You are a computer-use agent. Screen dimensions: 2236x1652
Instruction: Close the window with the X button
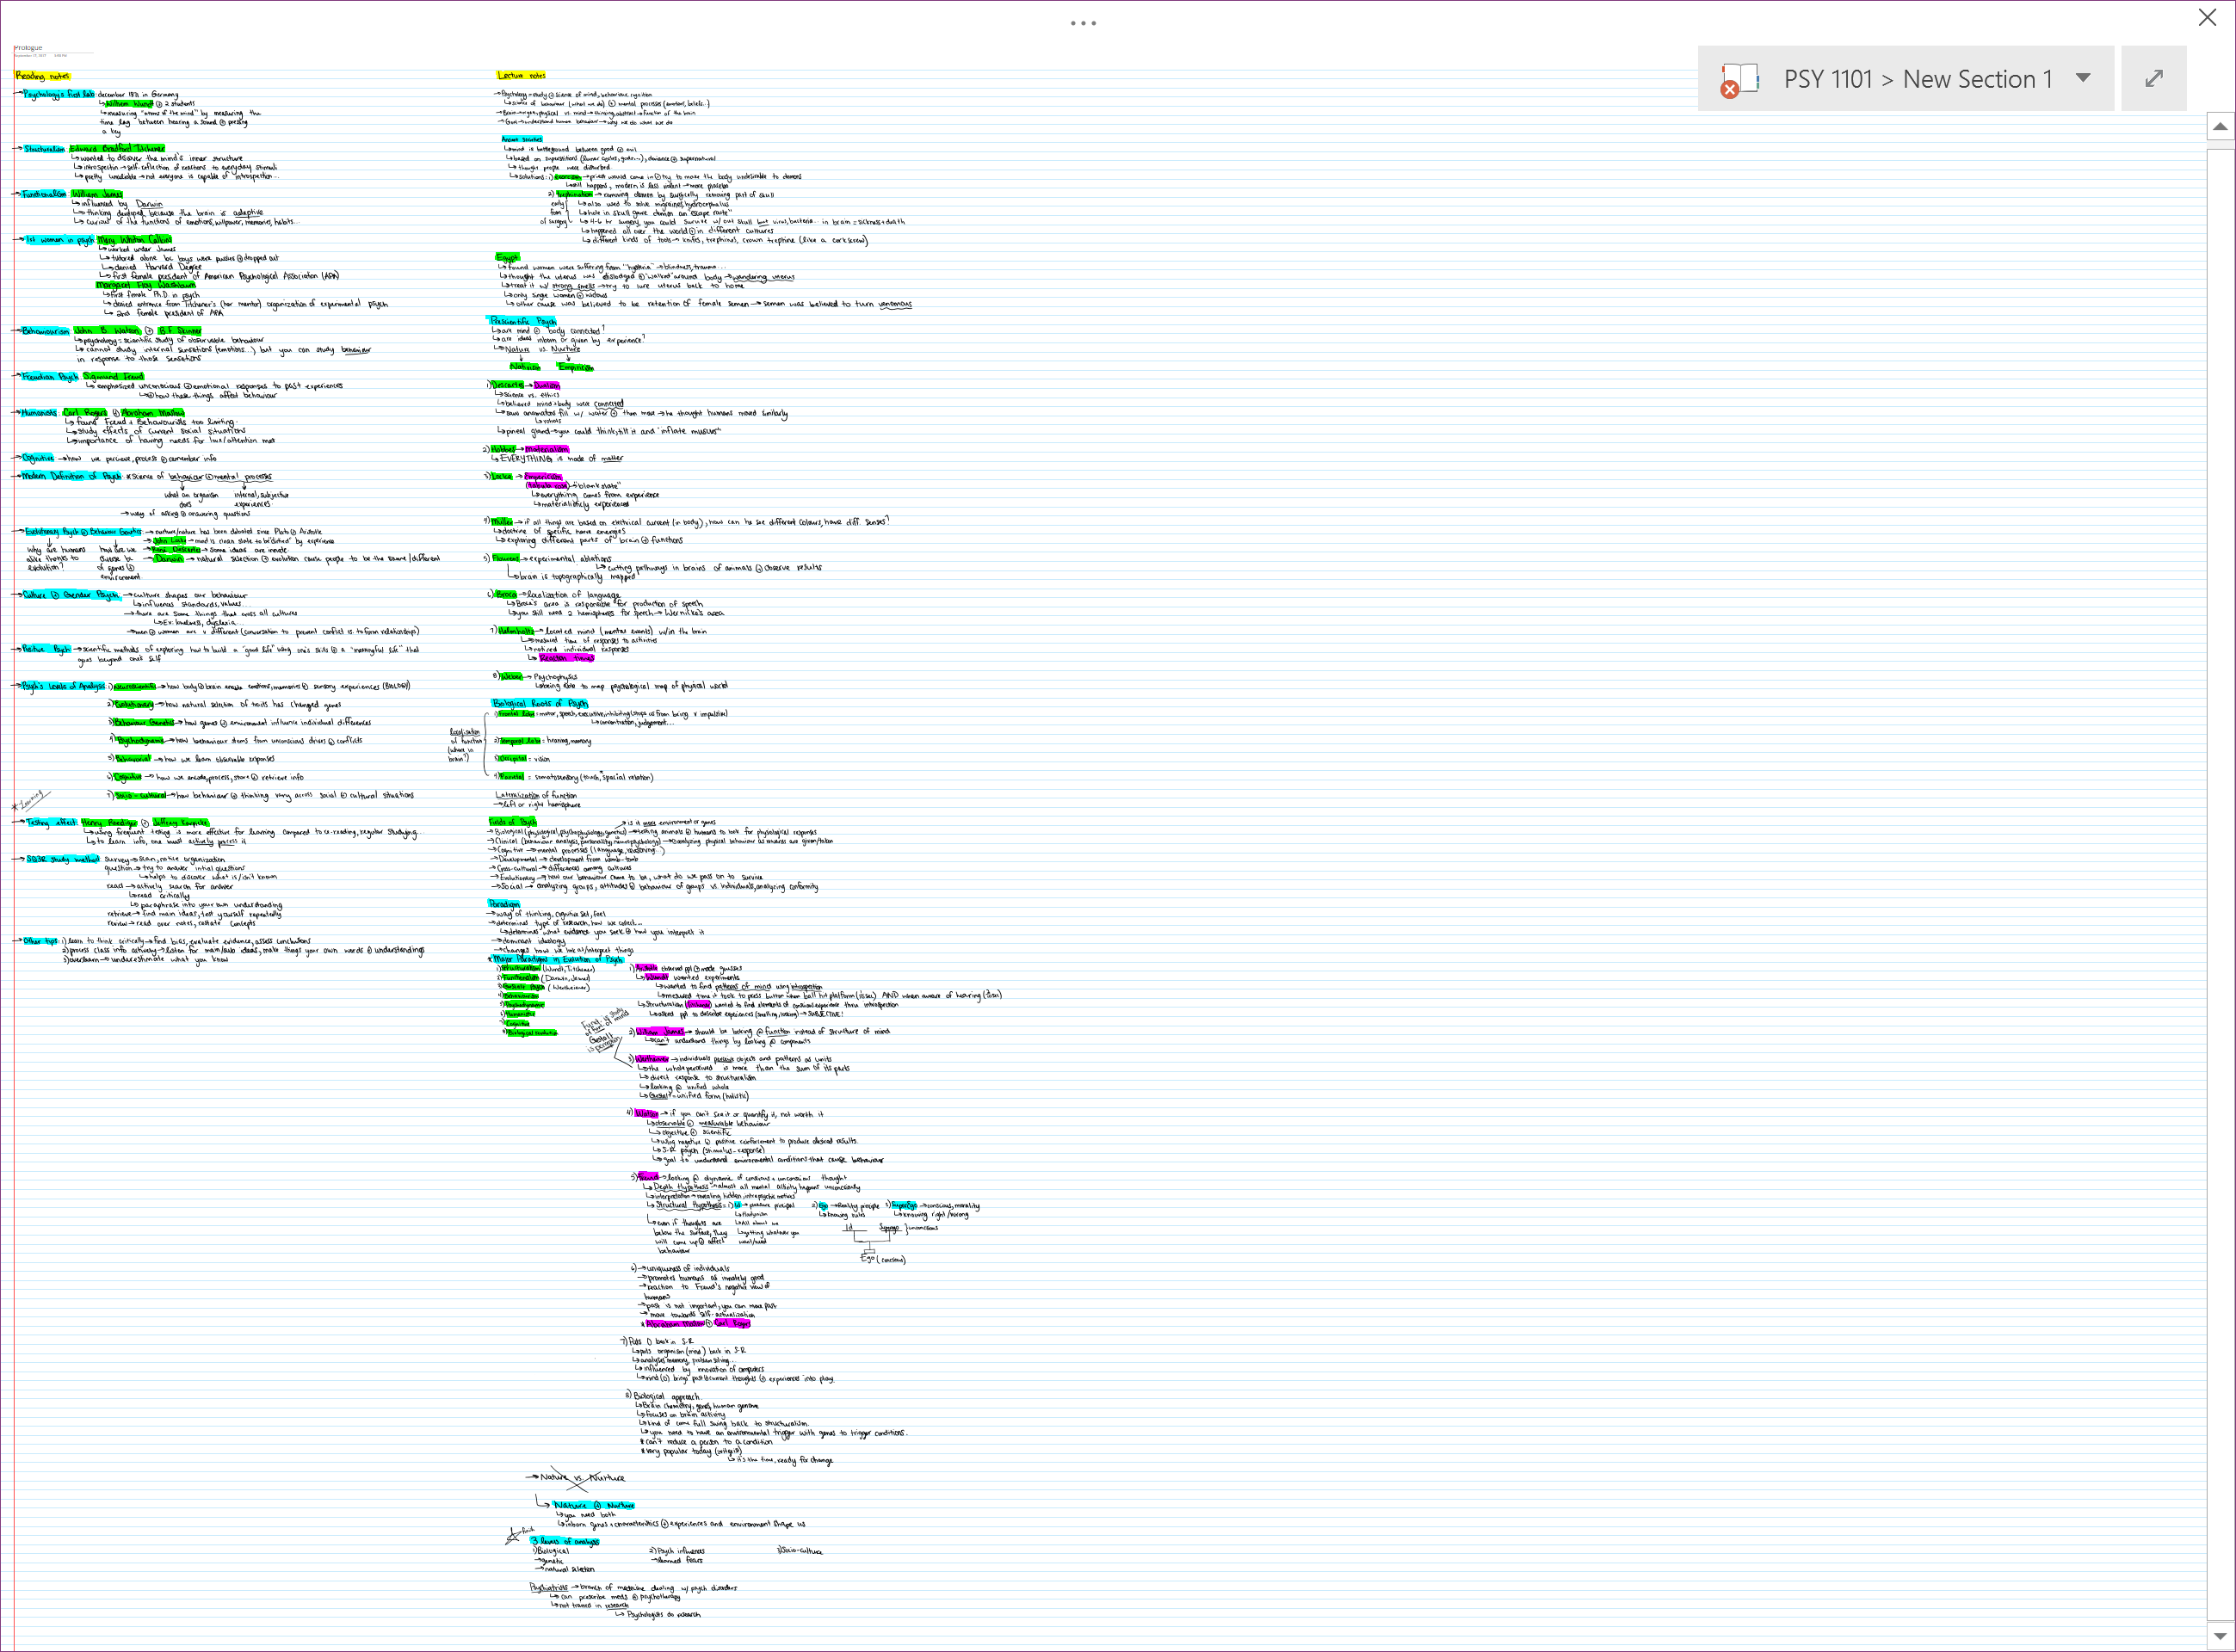(x=2207, y=17)
